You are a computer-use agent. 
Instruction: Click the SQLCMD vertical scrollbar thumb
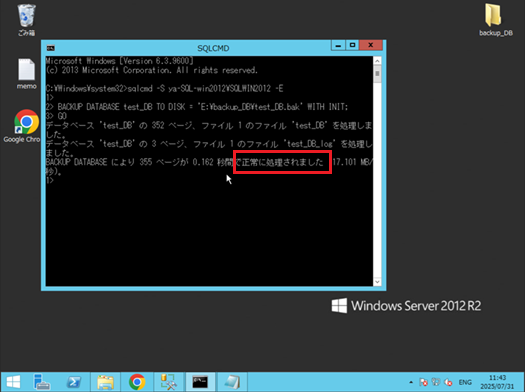(377, 74)
